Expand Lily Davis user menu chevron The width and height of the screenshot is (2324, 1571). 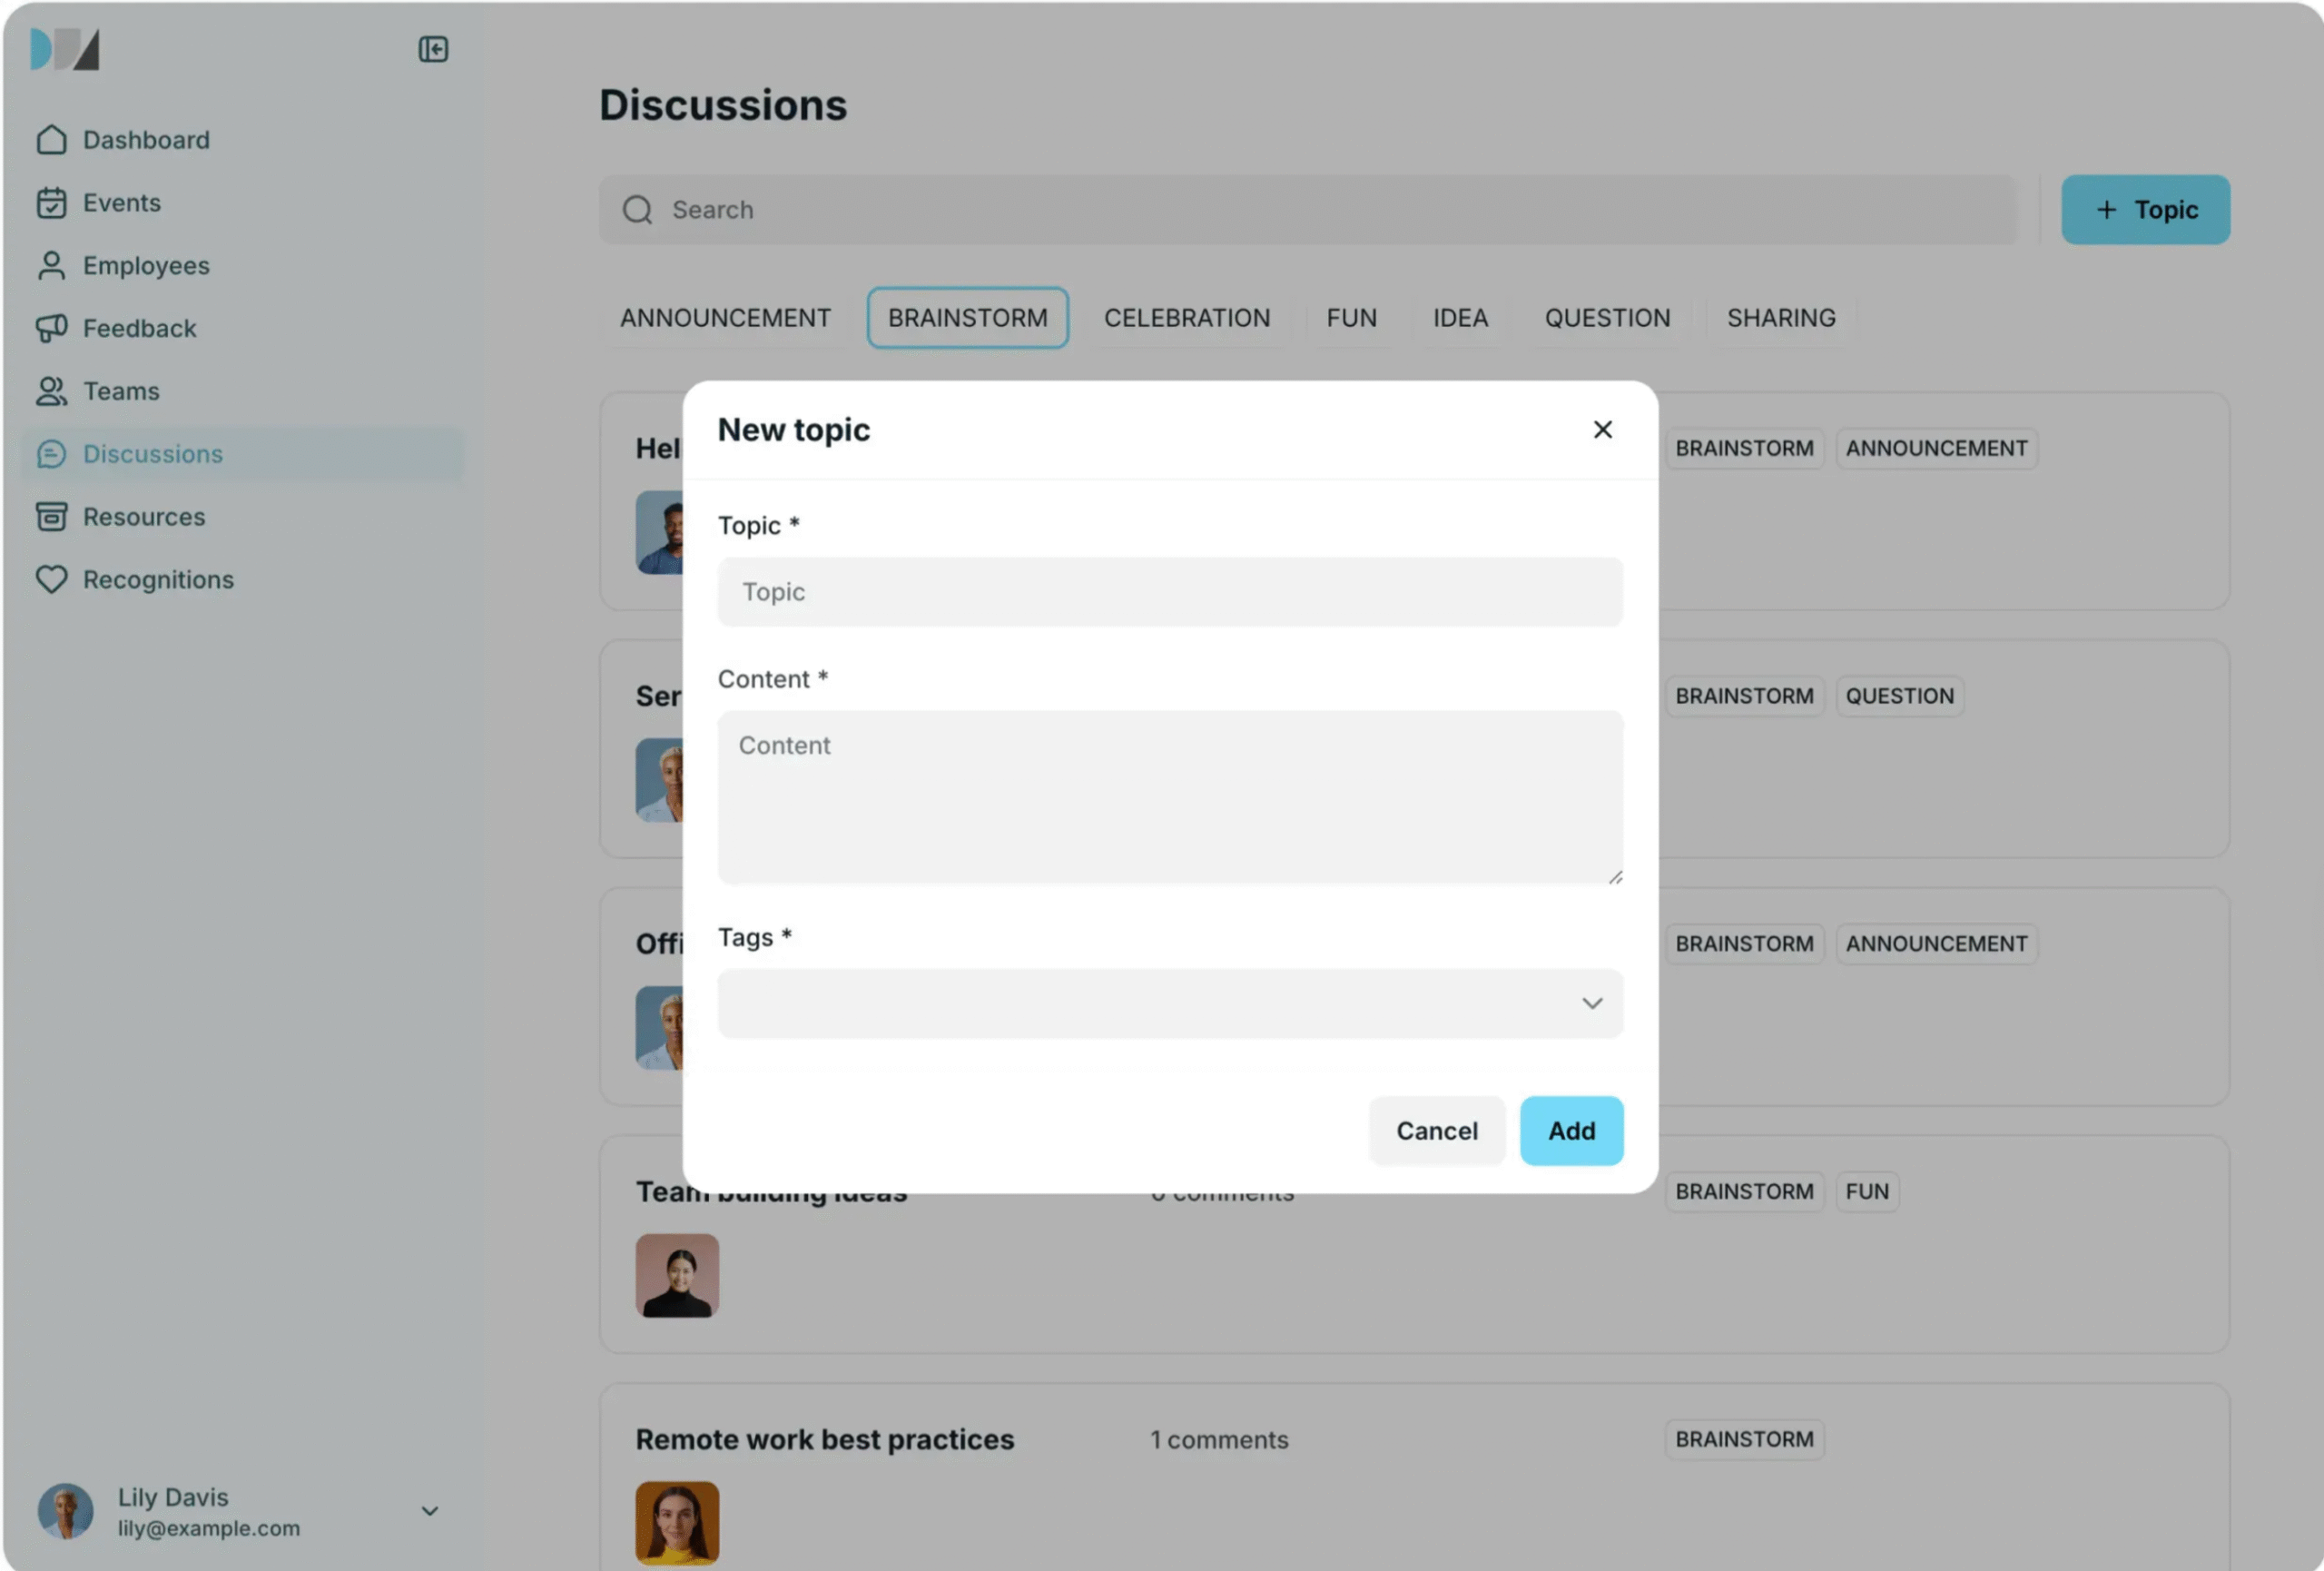[429, 1510]
